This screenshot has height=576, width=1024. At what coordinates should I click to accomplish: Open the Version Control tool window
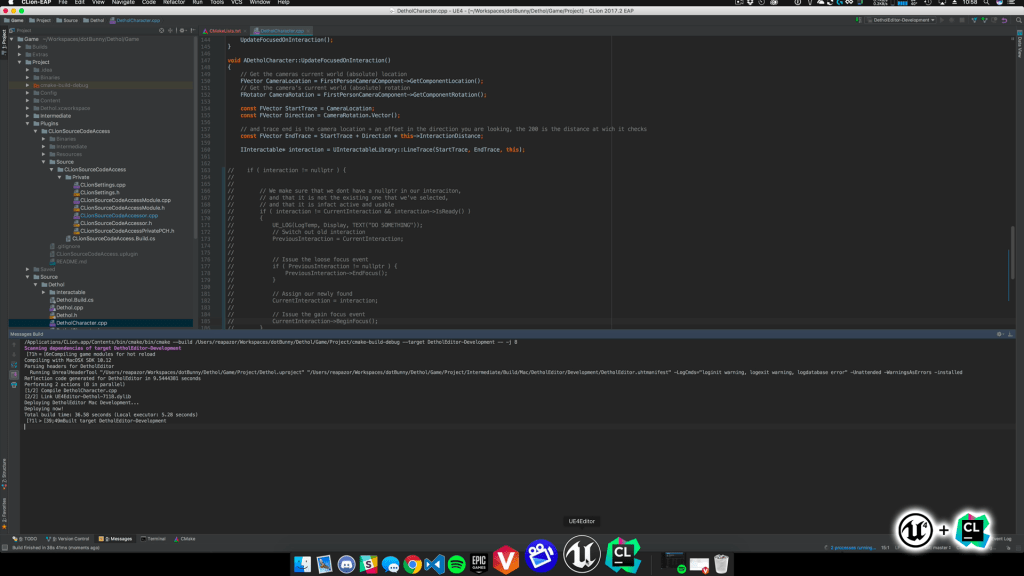point(69,538)
